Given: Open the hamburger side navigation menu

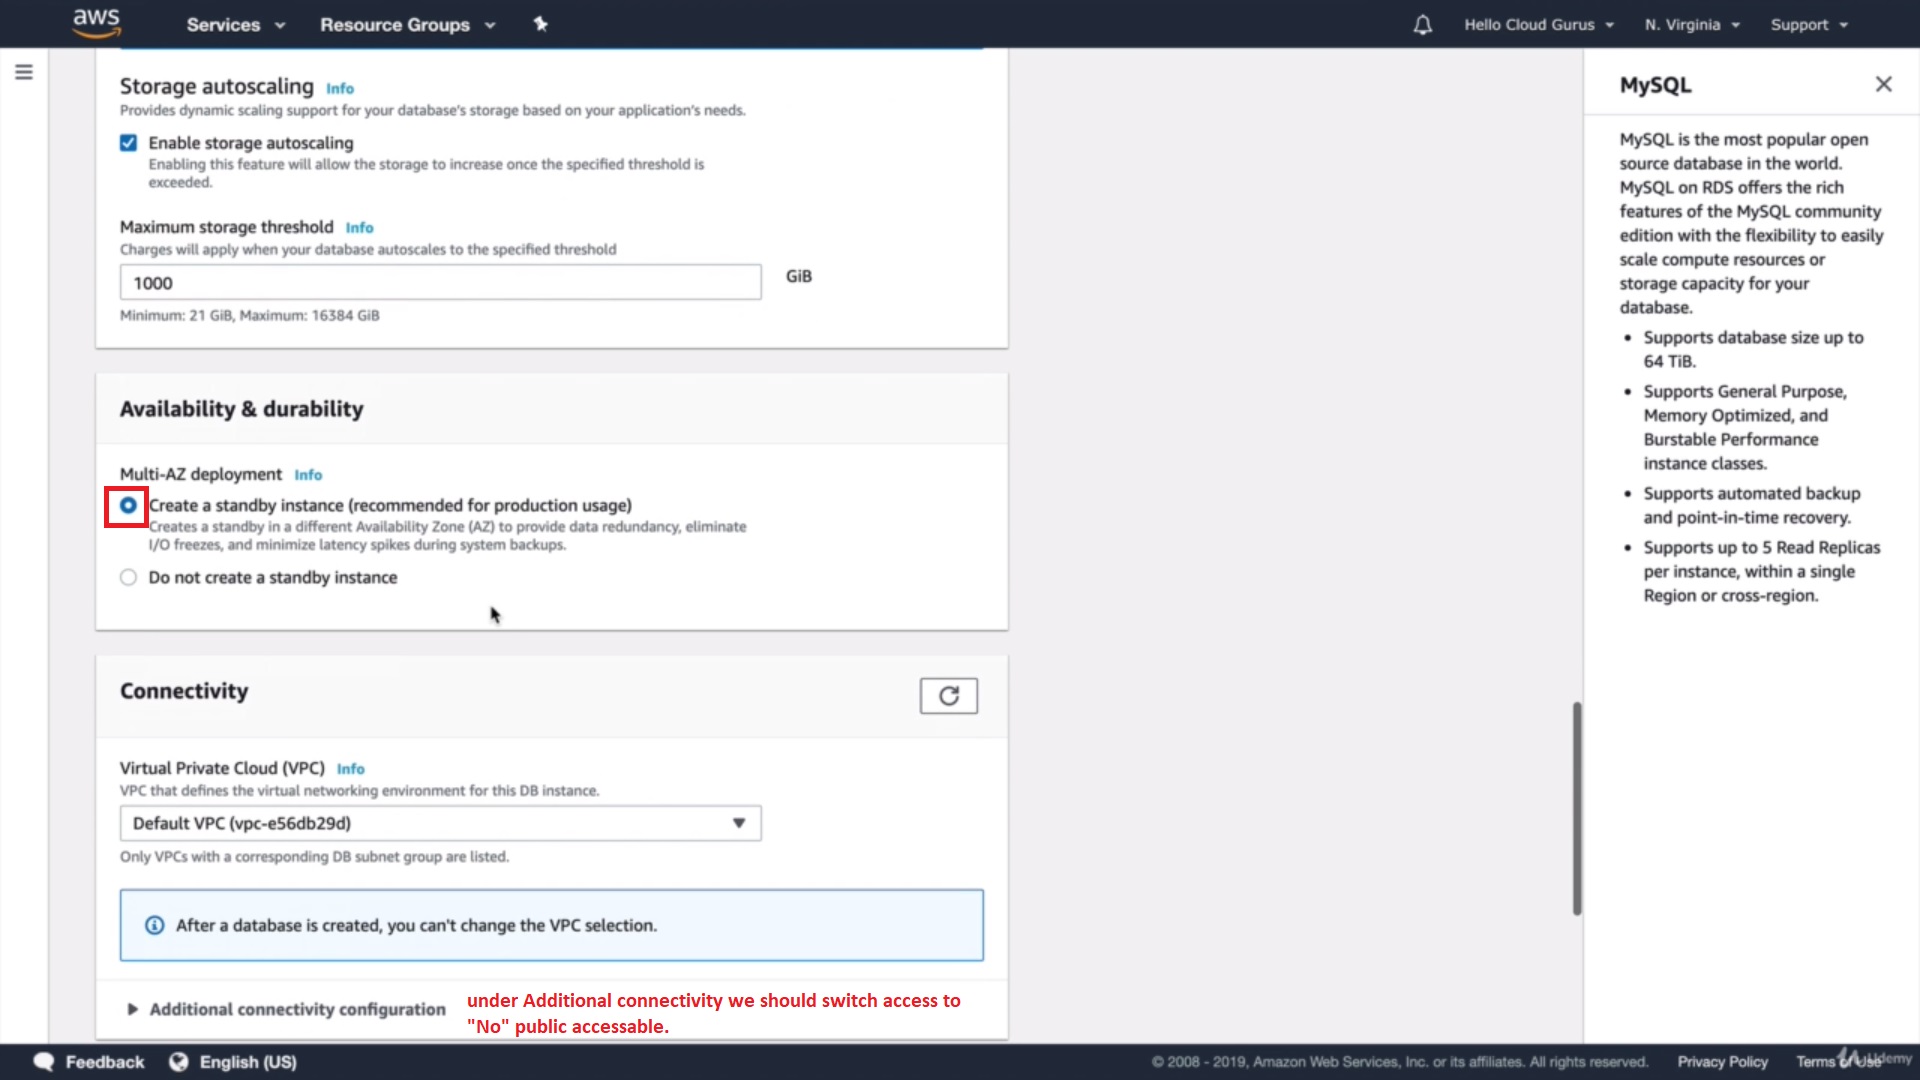Looking at the screenshot, I should [x=24, y=72].
